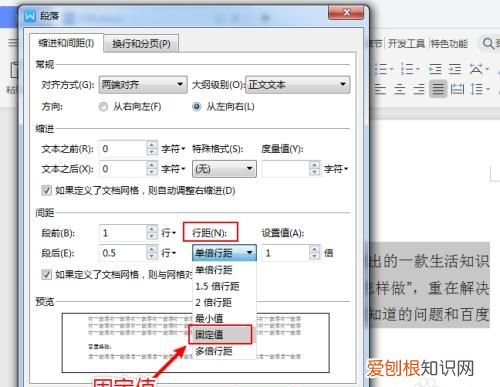This screenshot has height=387, width=500.
Task: Choose 最小值 from line spacing list
Action: pos(224,319)
